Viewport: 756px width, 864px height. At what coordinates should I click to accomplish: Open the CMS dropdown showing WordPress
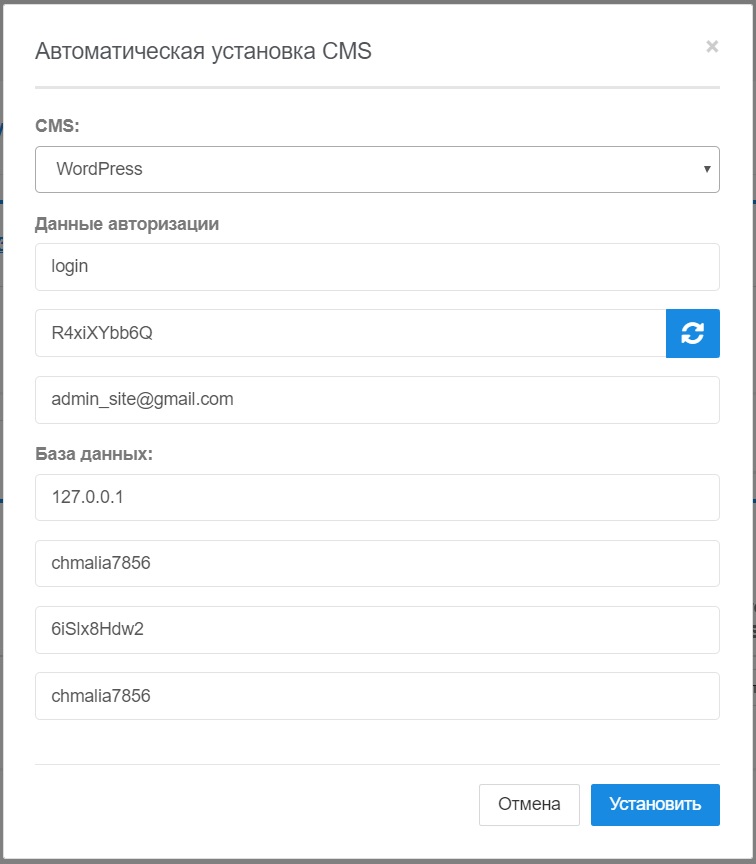pos(377,169)
